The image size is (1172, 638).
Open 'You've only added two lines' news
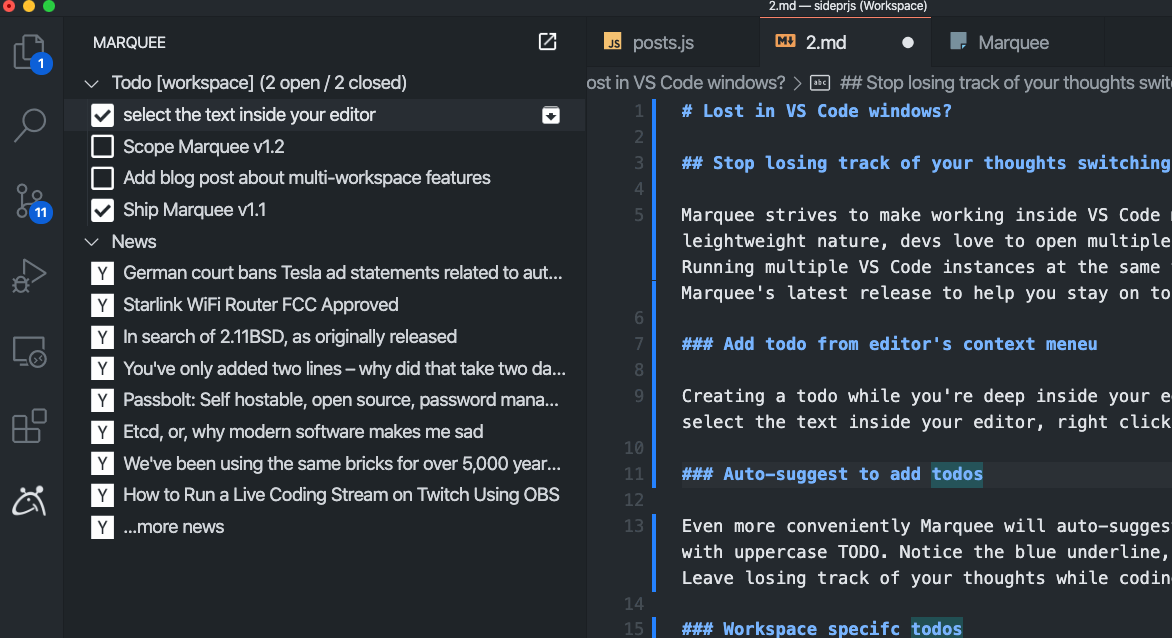pyautogui.click(x=344, y=369)
